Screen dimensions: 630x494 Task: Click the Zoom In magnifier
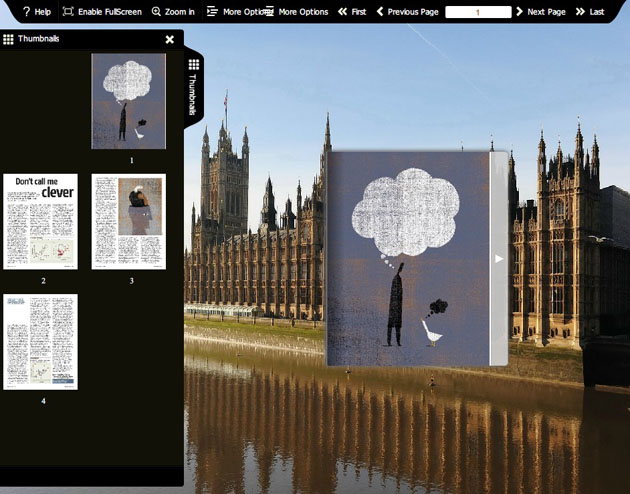[x=156, y=12]
